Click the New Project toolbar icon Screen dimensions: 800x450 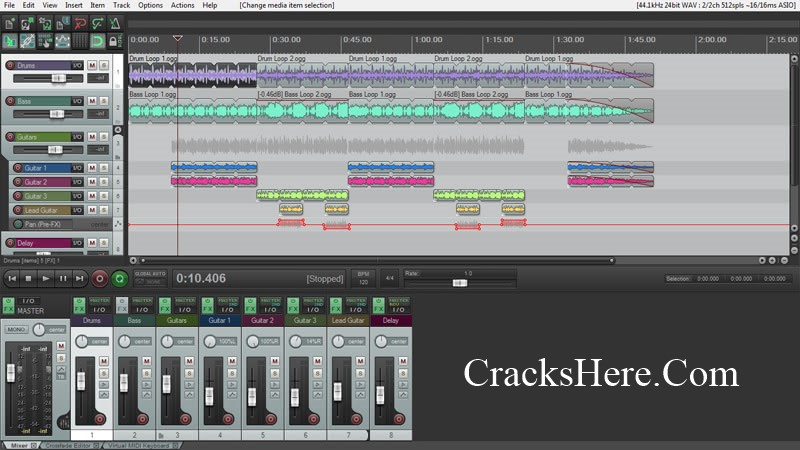[10, 23]
